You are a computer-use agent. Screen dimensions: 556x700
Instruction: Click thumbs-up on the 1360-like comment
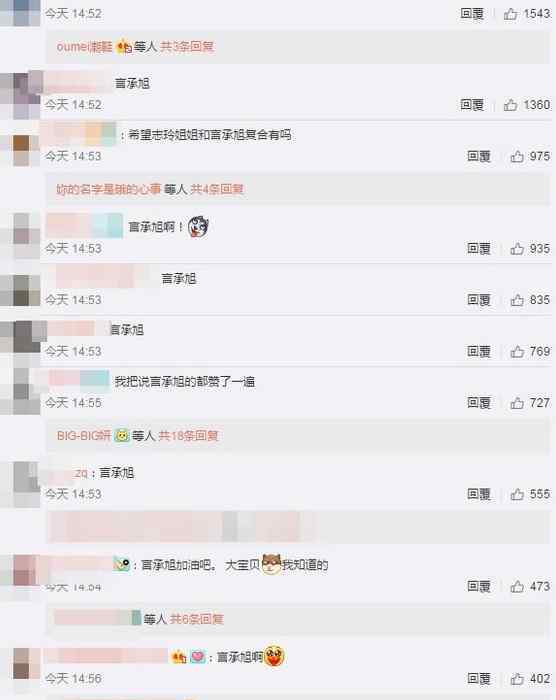tap(510, 105)
